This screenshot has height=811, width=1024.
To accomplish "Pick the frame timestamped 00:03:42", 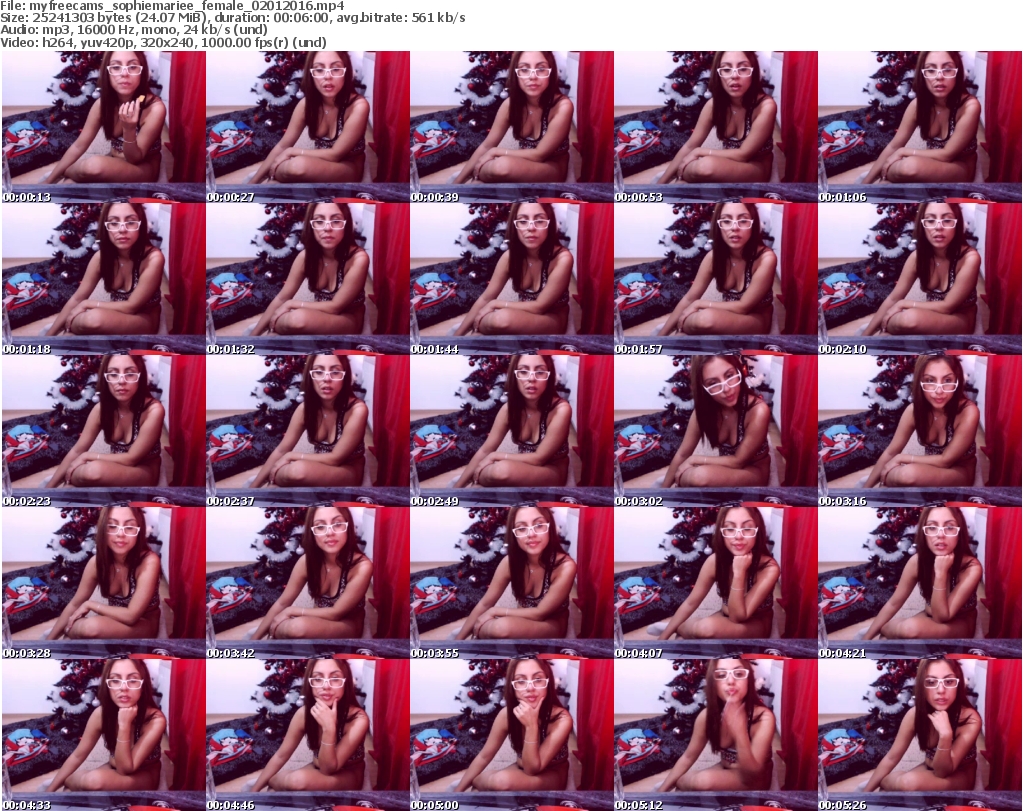I will 308,584.
